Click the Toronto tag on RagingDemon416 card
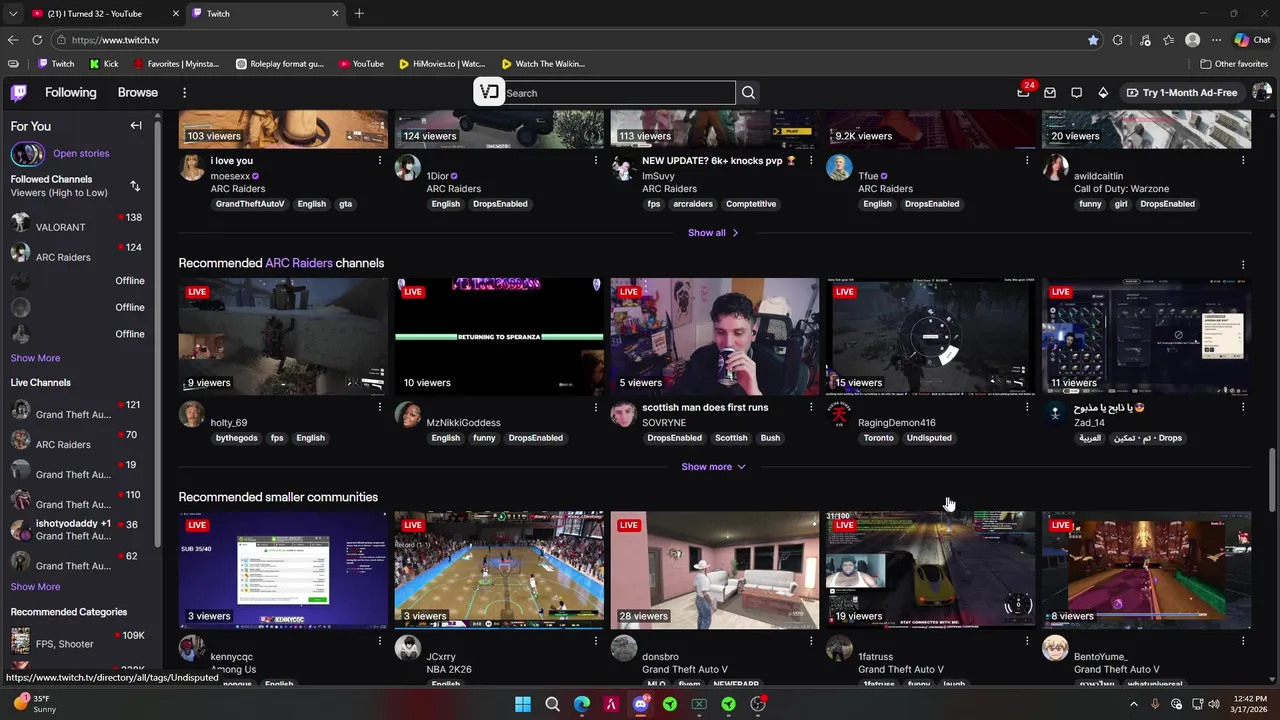Screen dimensions: 1280x720 [x=878, y=438]
